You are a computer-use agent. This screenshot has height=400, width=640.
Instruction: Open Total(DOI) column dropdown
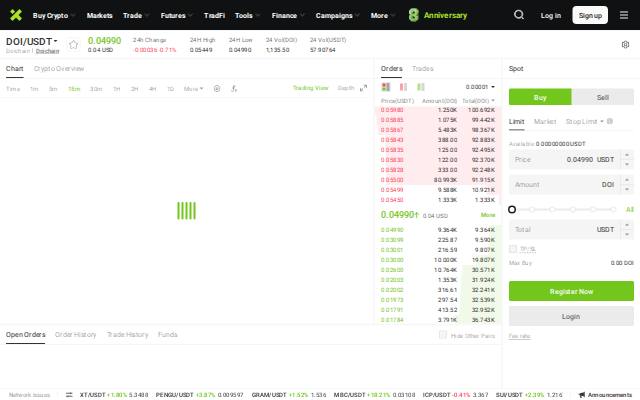[478, 100]
